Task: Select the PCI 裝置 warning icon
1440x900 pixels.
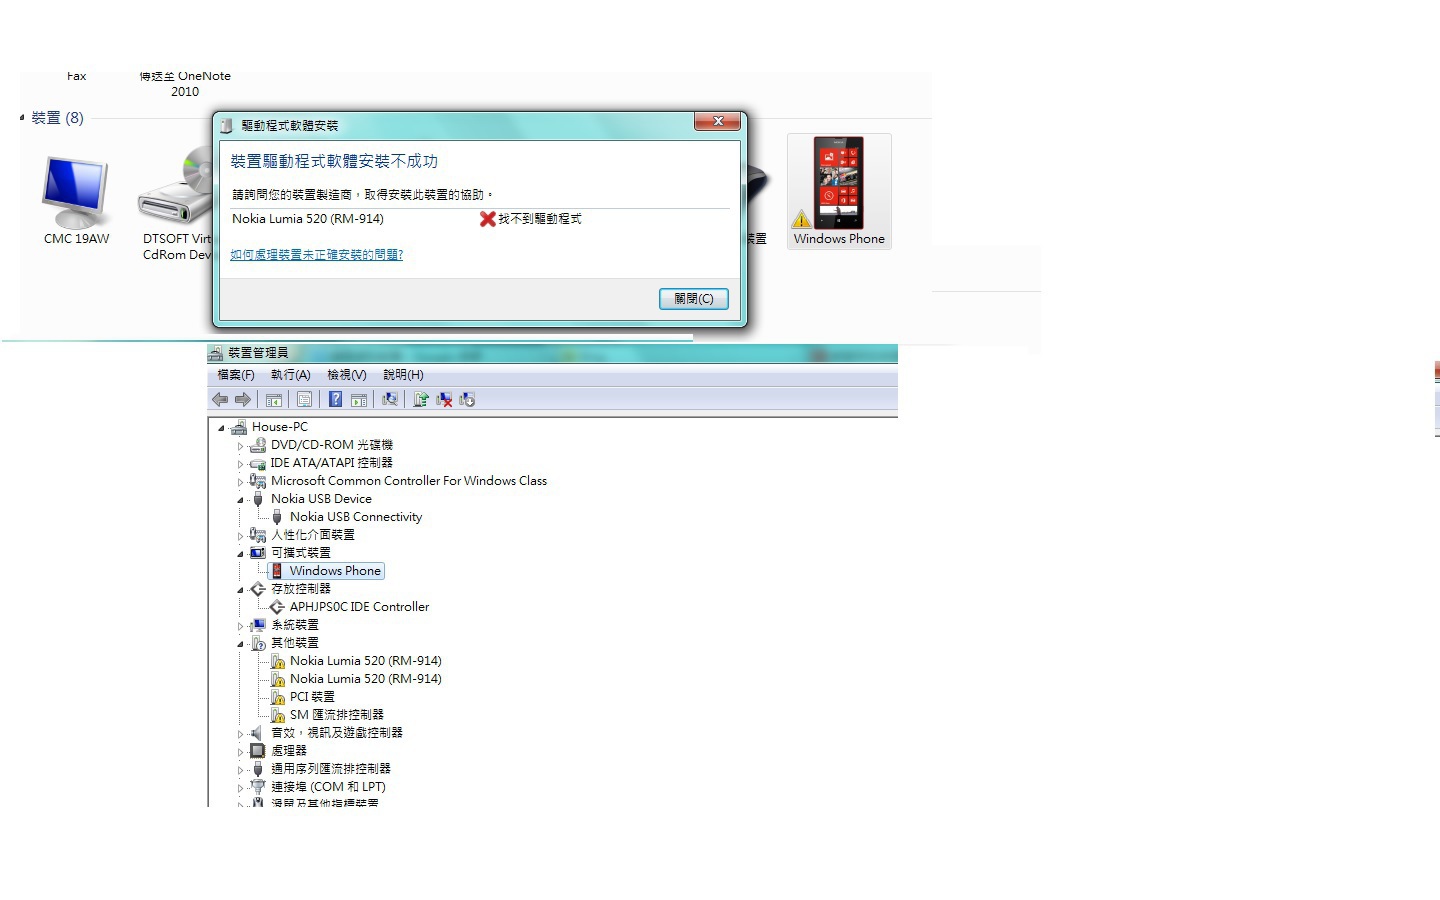Action: [278, 697]
